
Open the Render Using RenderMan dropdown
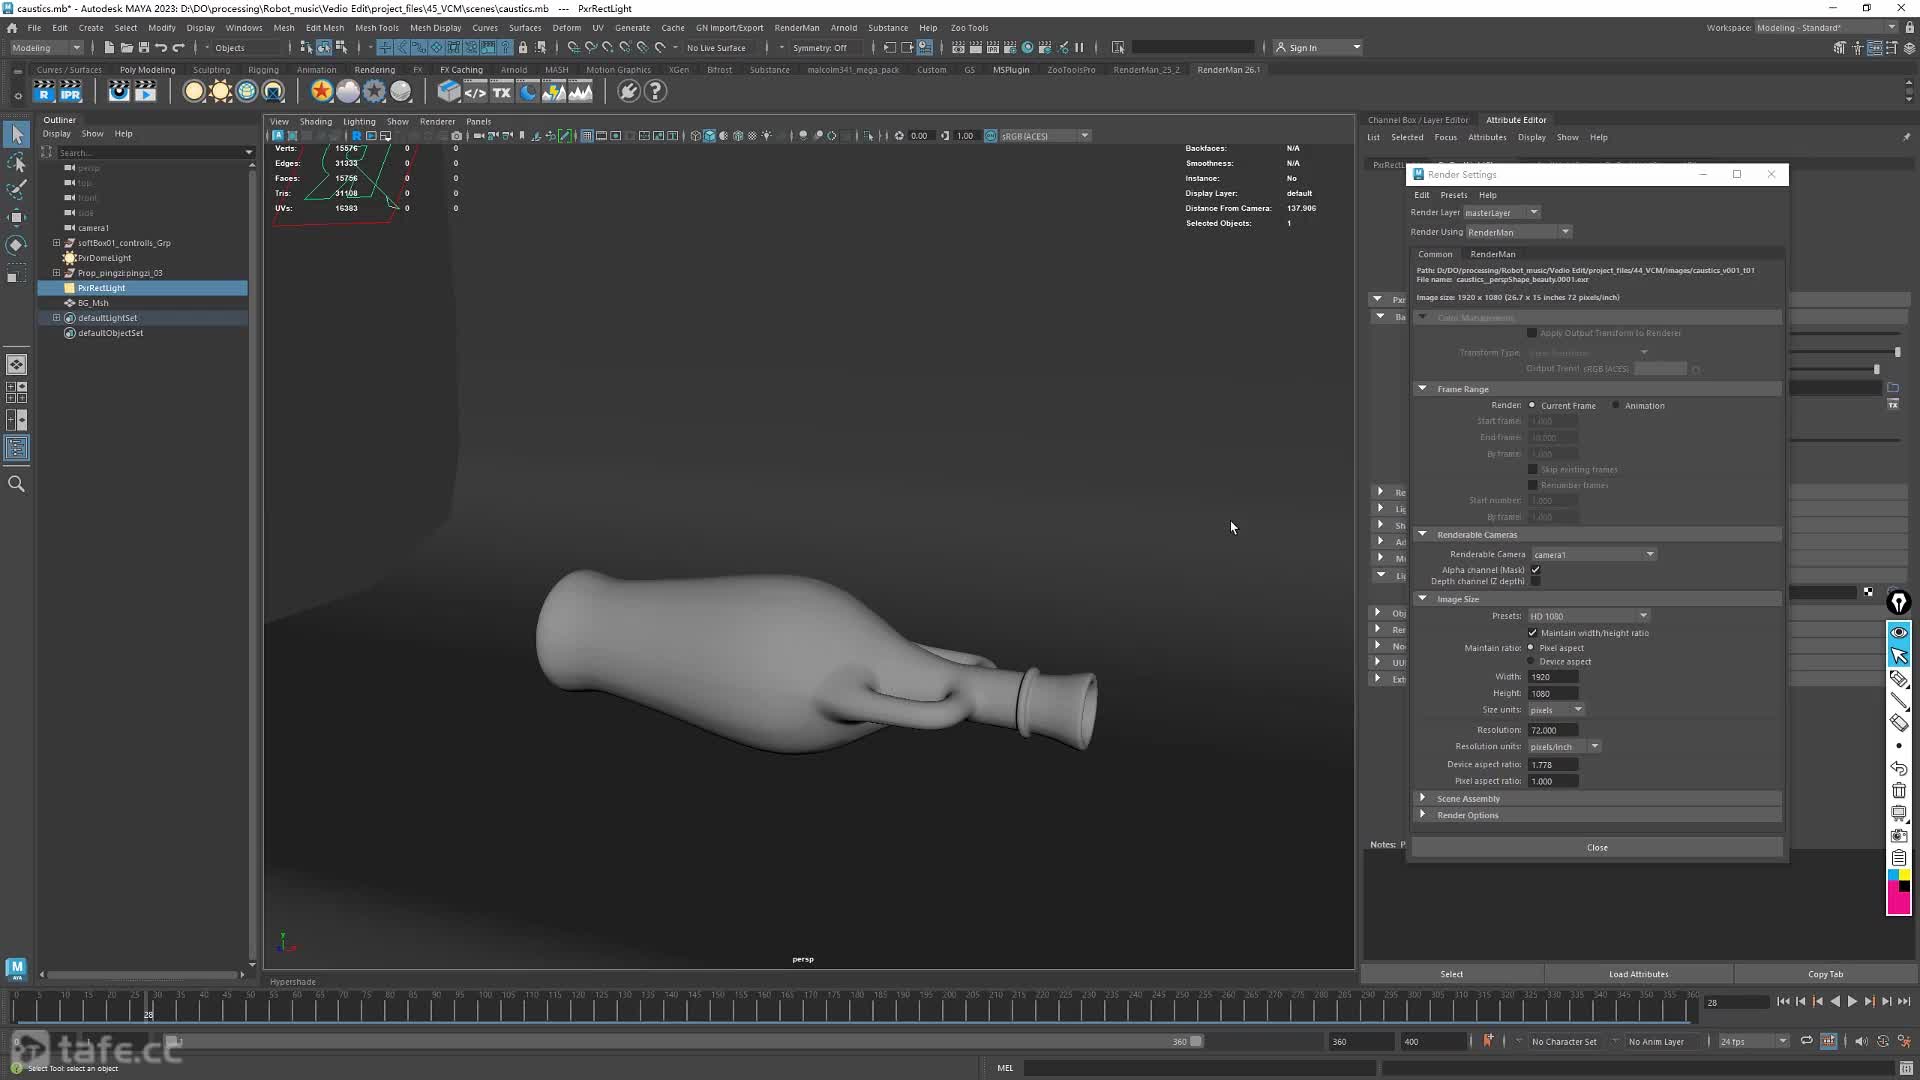pos(1518,232)
